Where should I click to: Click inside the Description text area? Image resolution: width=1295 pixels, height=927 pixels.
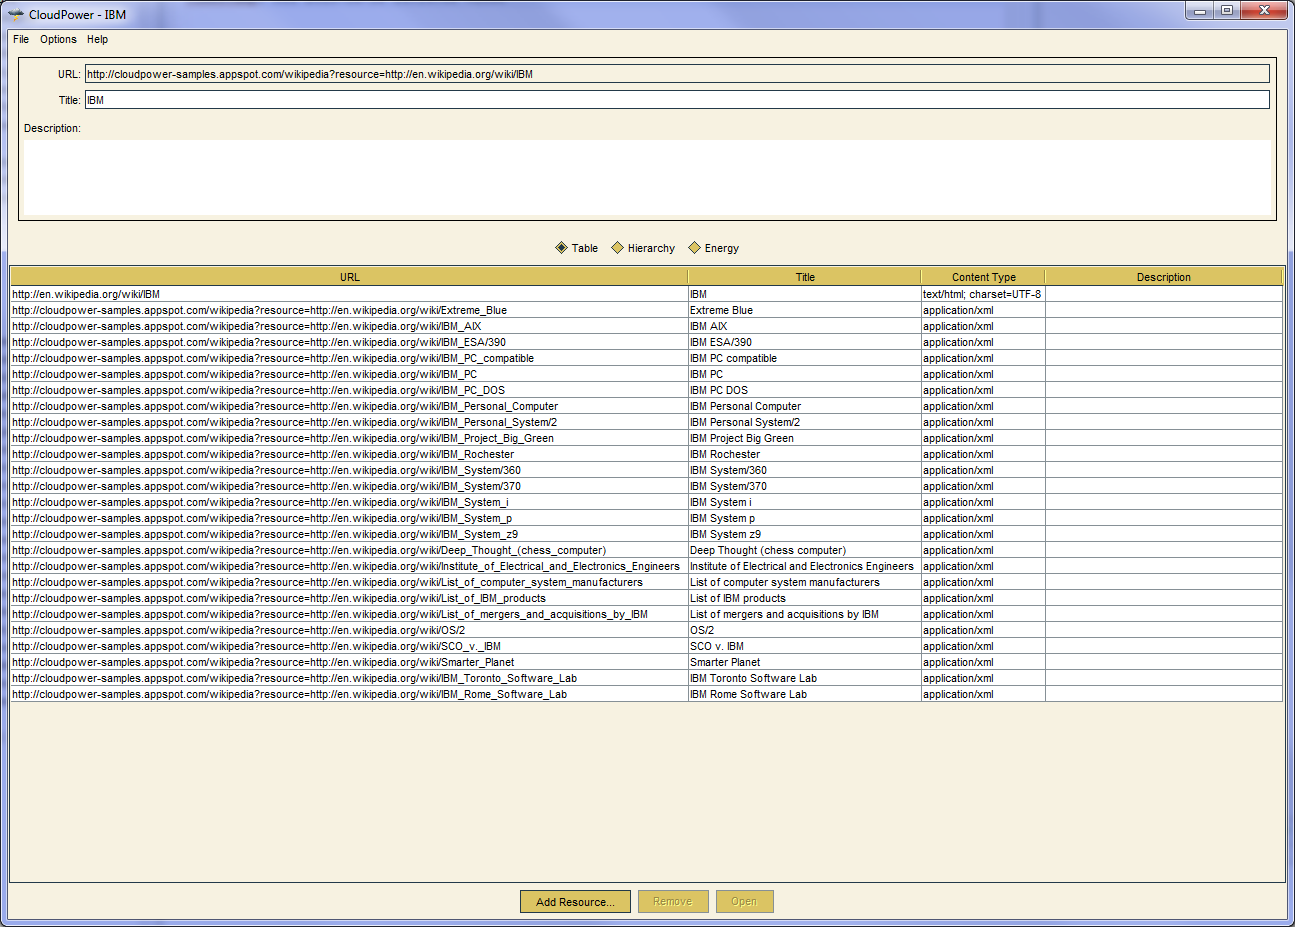coord(647,178)
